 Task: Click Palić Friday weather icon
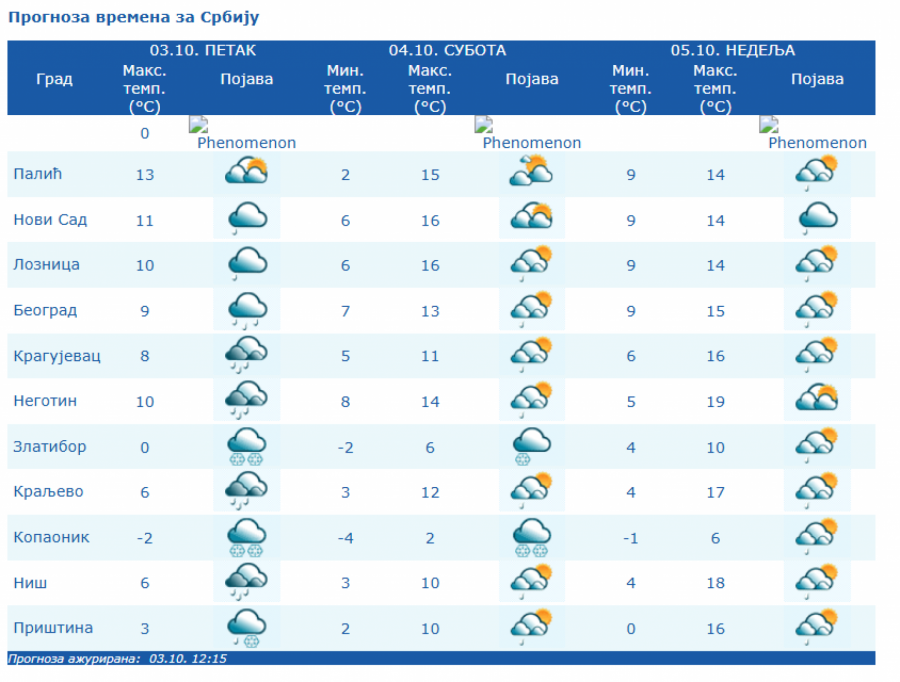pyautogui.click(x=246, y=174)
